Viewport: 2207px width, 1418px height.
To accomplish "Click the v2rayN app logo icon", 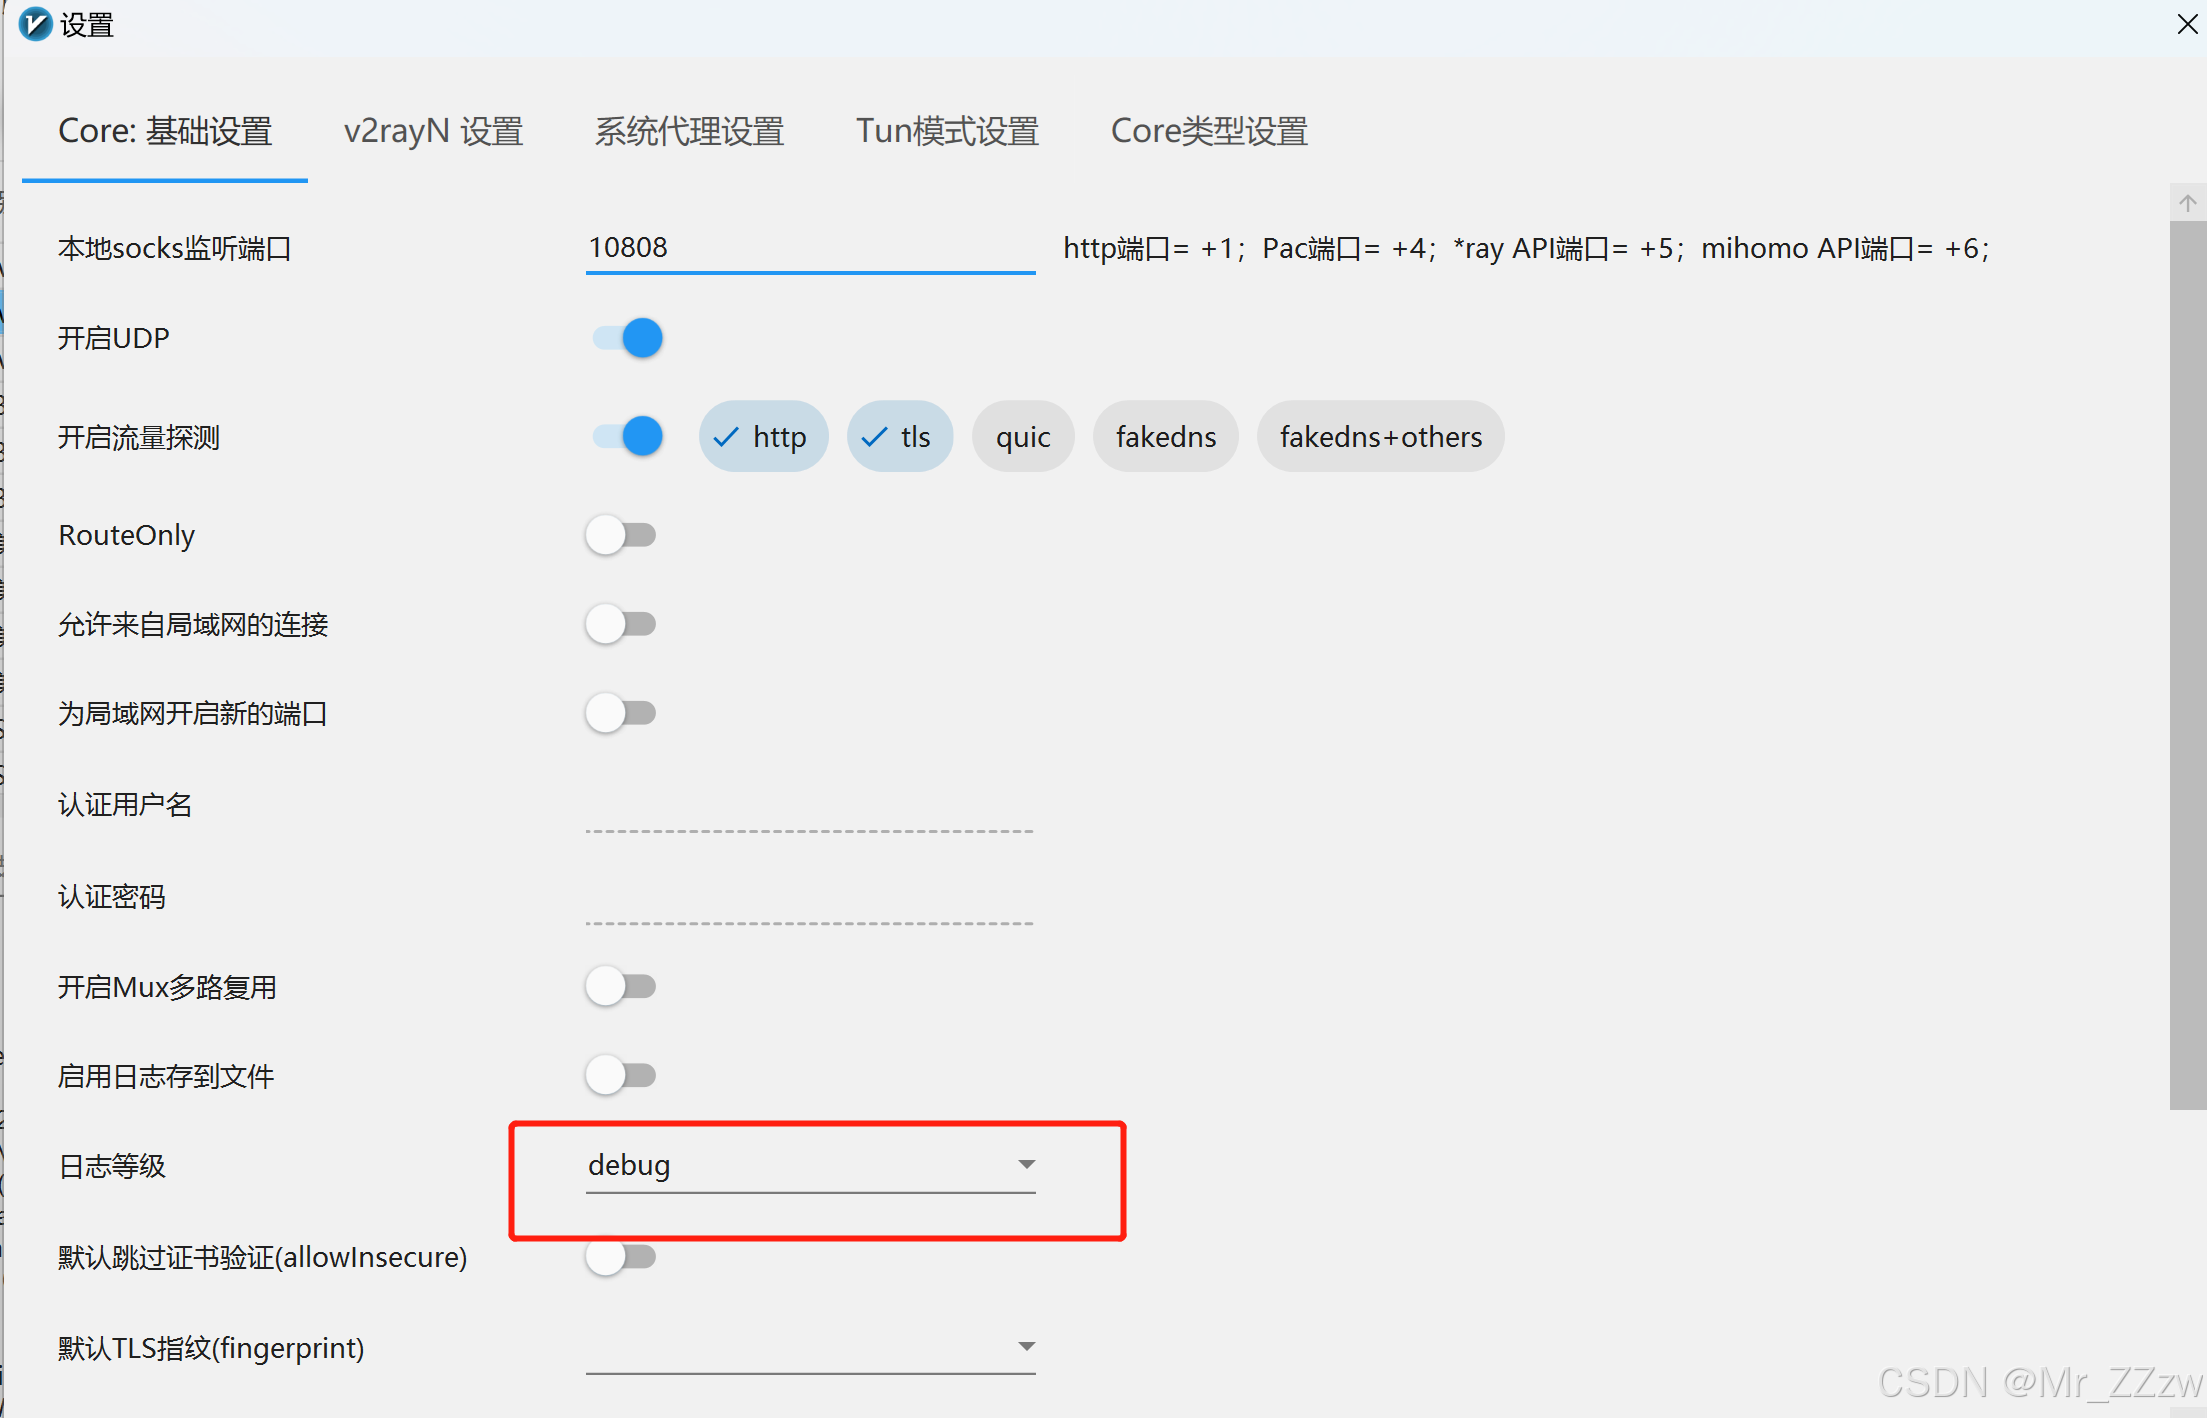I will [x=35, y=24].
